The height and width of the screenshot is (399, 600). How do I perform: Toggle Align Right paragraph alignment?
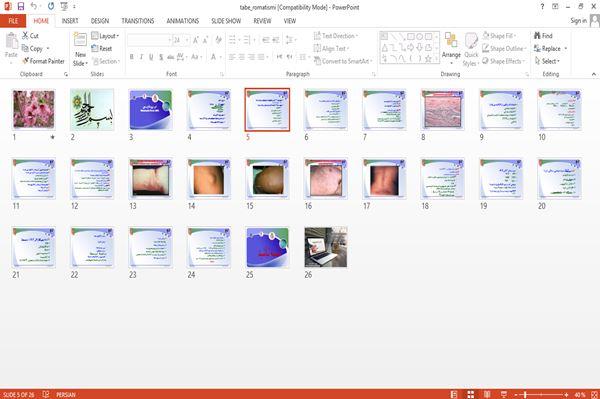[251, 57]
